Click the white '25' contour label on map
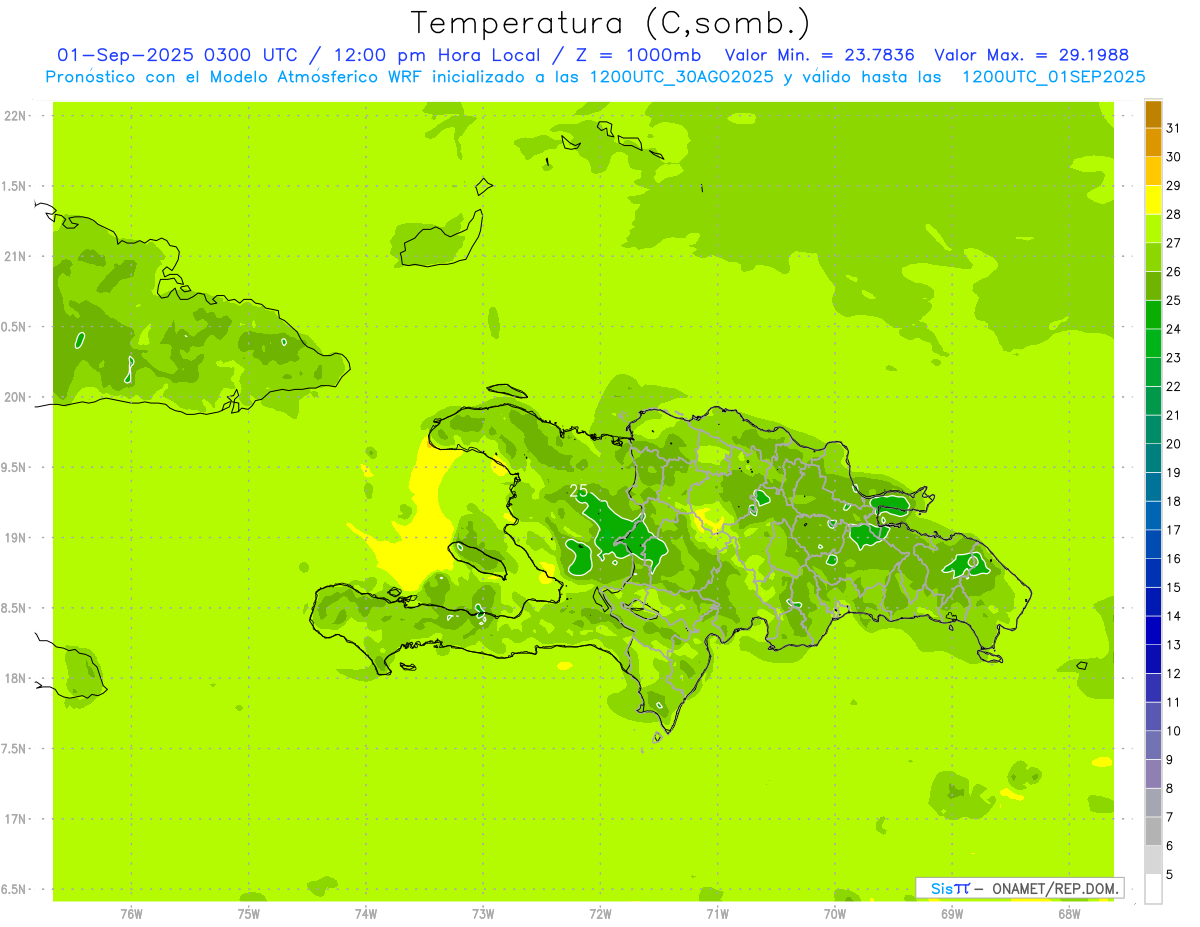Screen dimensions: 1200x927 [578, 491]
